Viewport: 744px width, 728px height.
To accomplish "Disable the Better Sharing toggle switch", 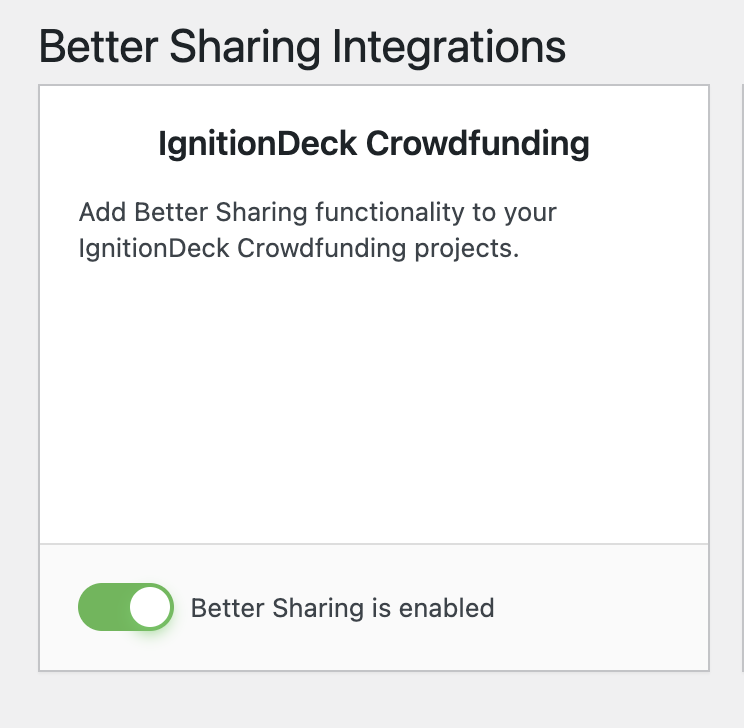I will [126, 607].
